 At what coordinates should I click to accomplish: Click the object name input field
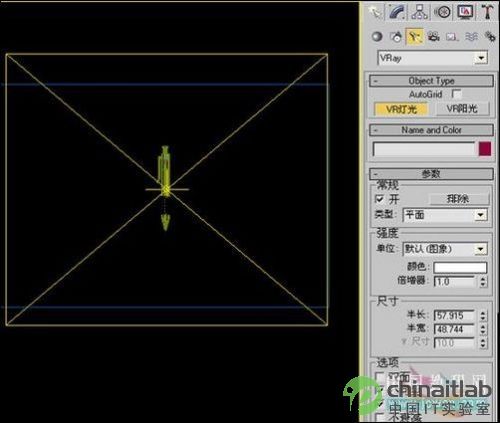coord(424,149)
